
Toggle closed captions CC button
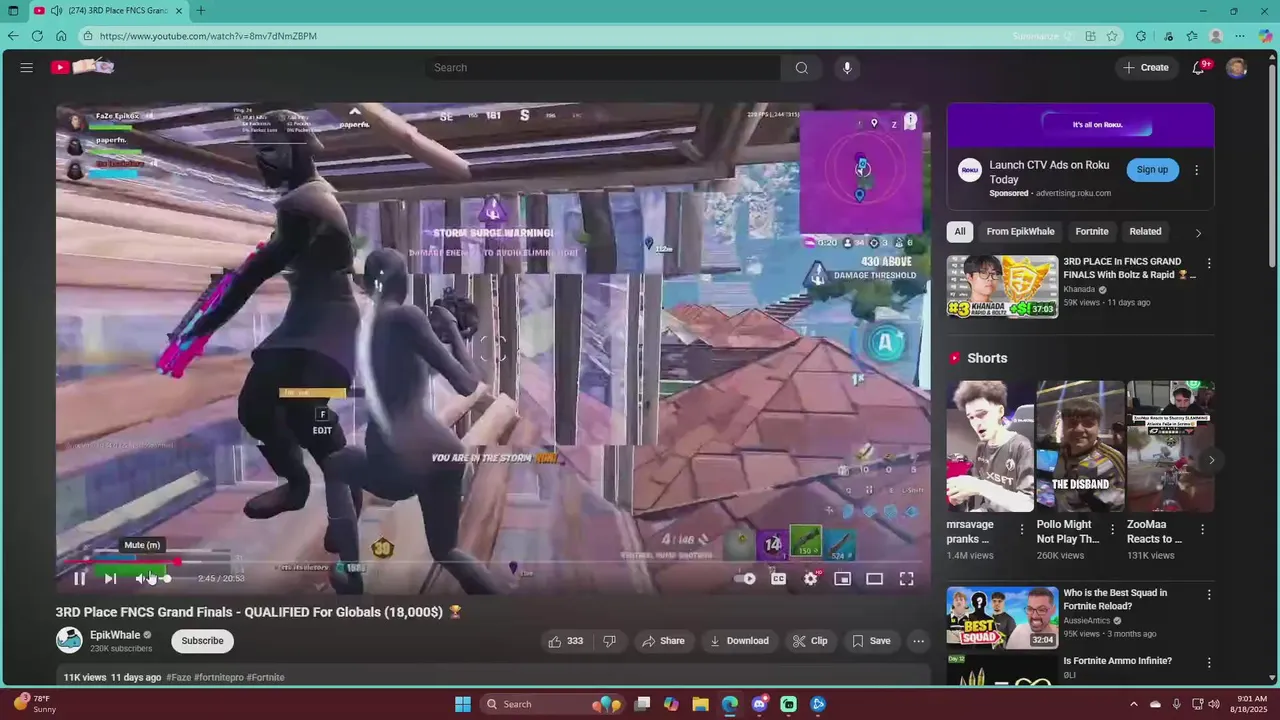tap(778, 578)
